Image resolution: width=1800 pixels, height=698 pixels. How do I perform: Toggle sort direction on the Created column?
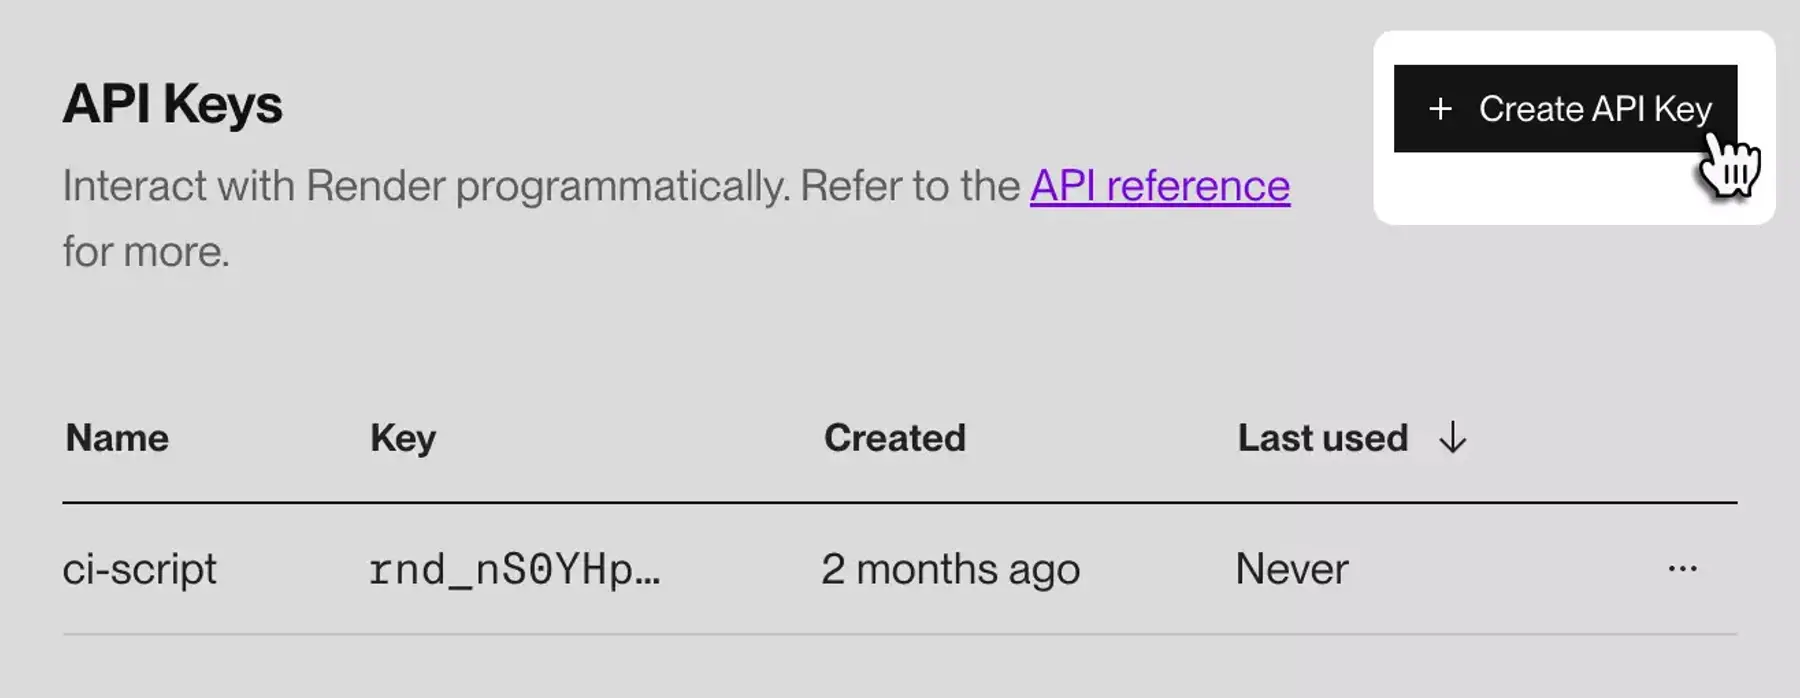tap(893, 437)
